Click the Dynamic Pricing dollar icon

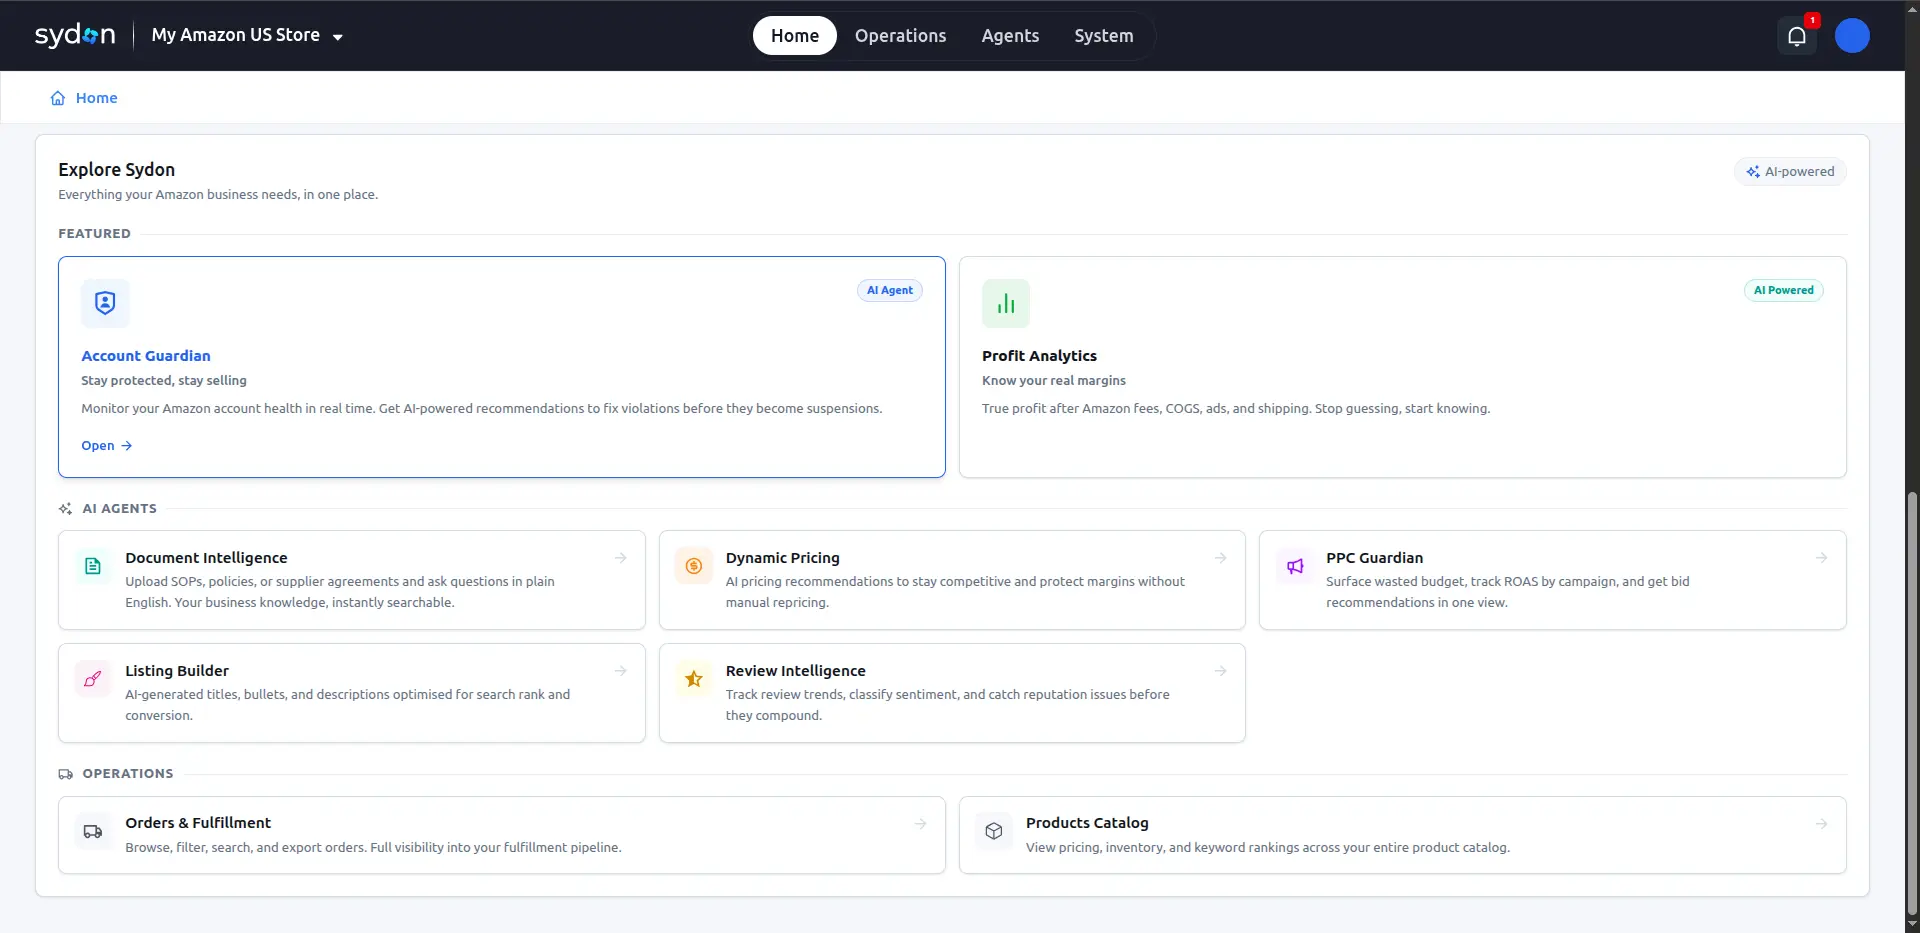[x=694, y=566]
